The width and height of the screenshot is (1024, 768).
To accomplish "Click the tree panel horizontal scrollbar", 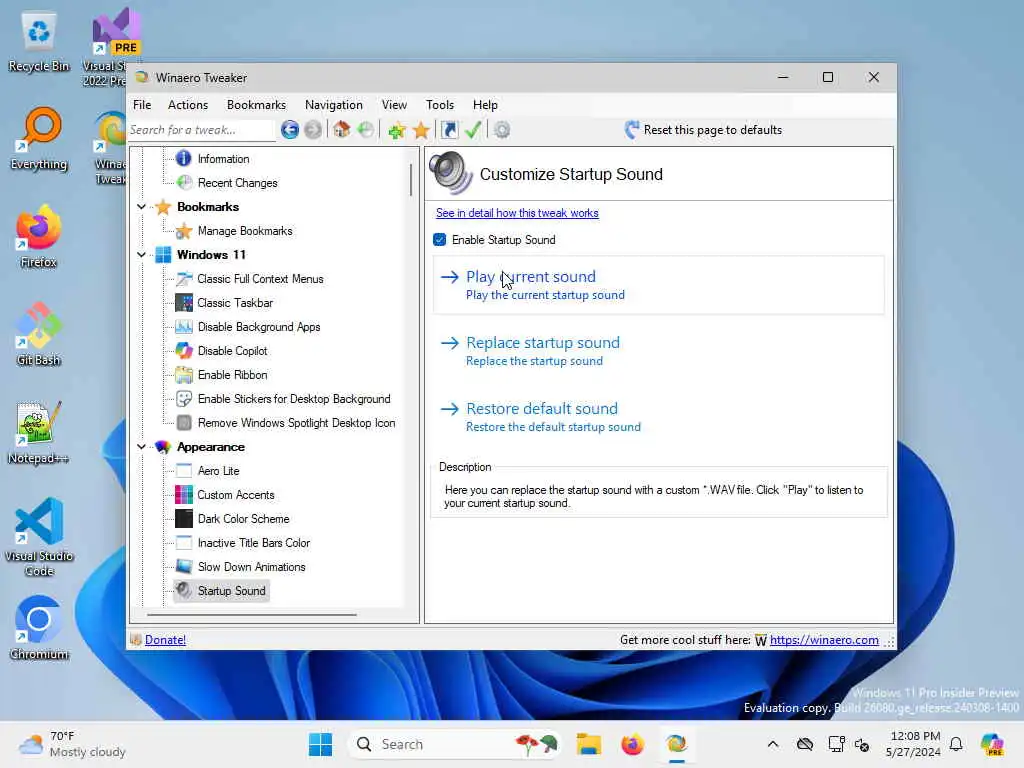I will click(x=251, y=615).
